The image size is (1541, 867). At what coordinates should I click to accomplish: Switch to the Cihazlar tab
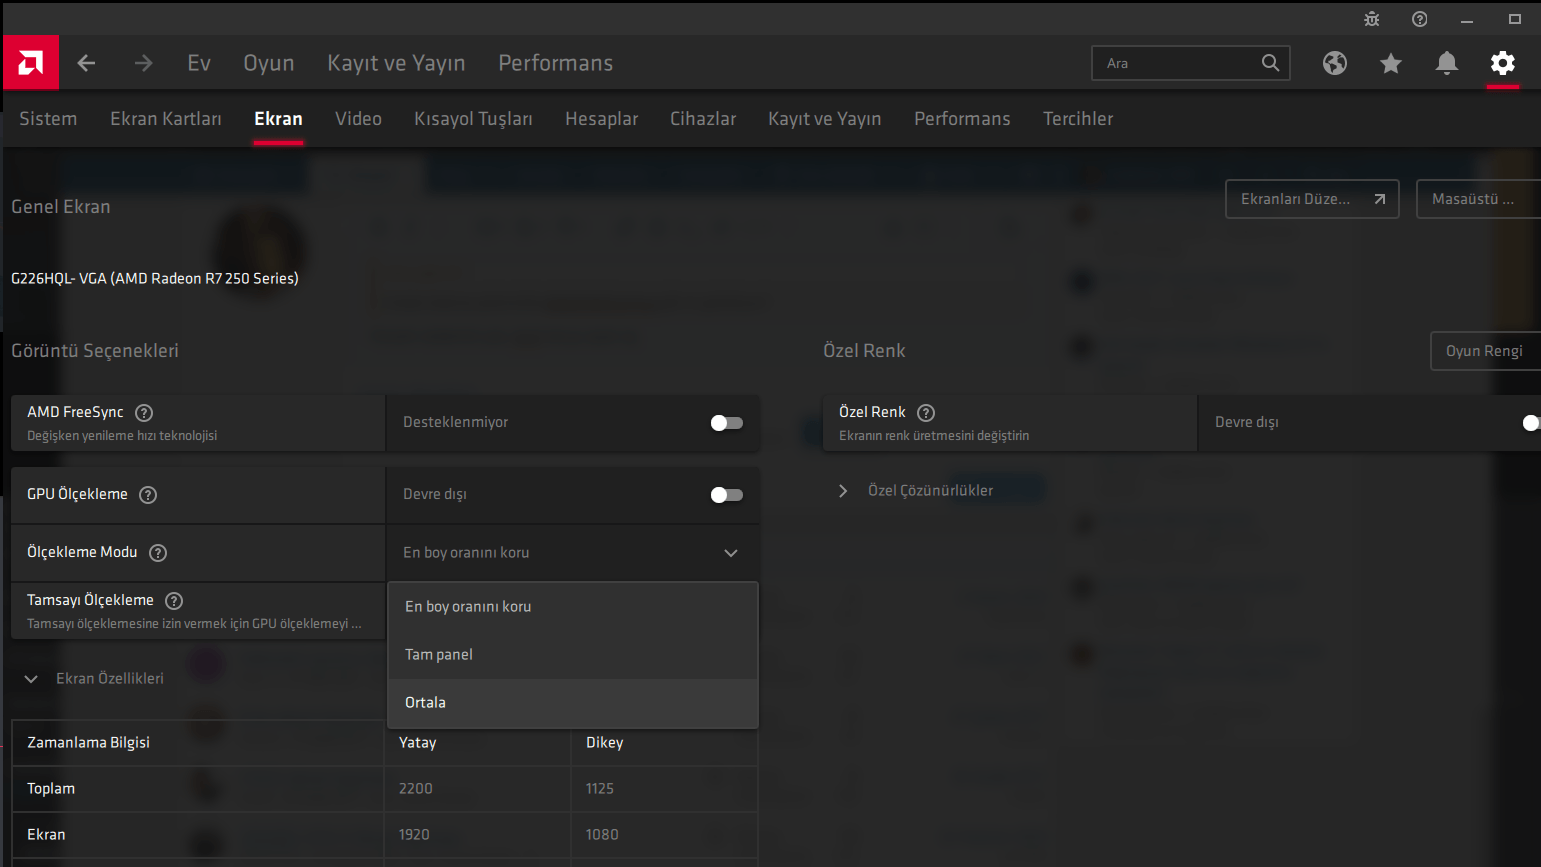tap(703, 119)
